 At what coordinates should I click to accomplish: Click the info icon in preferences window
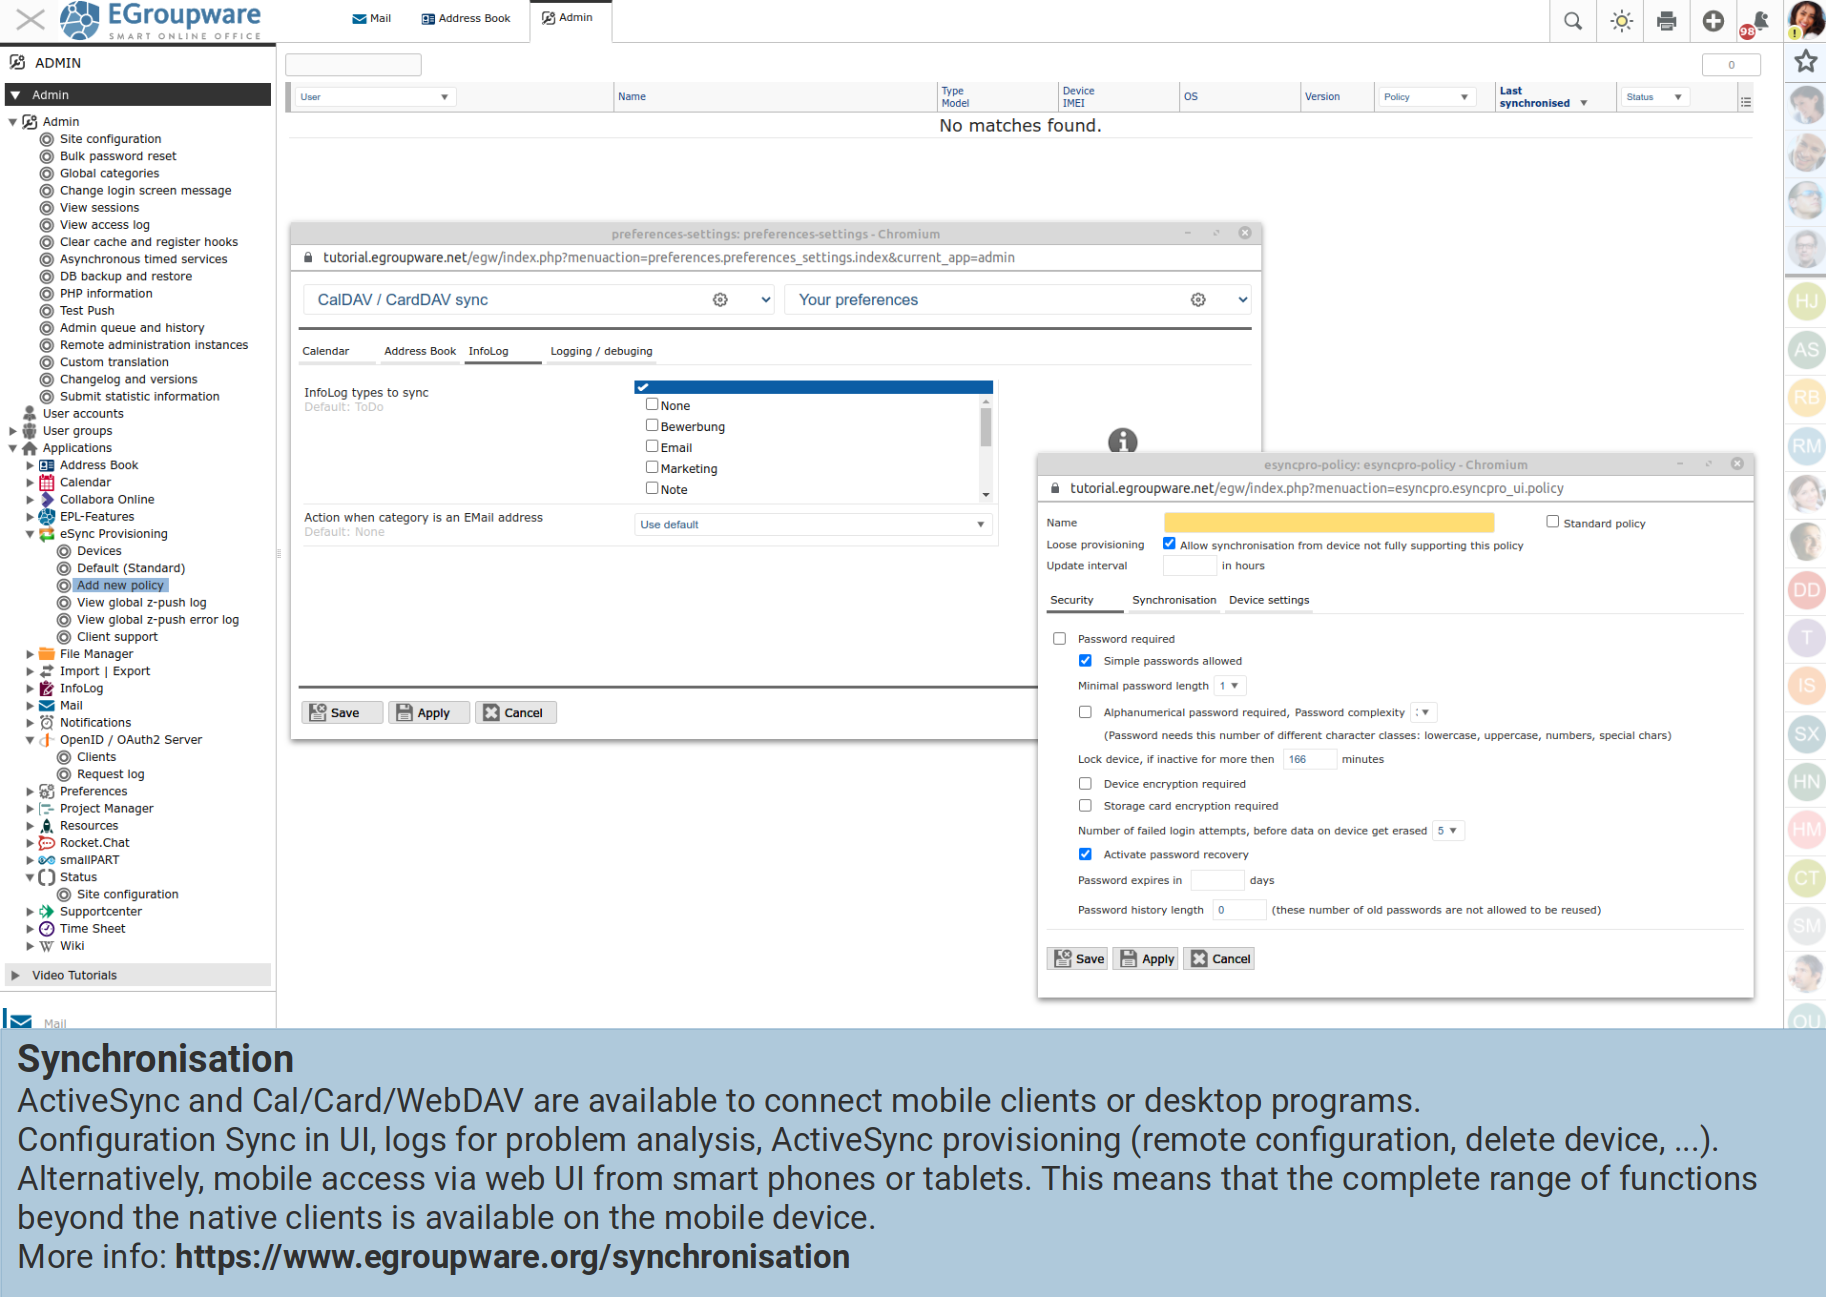click(1122, 440)
